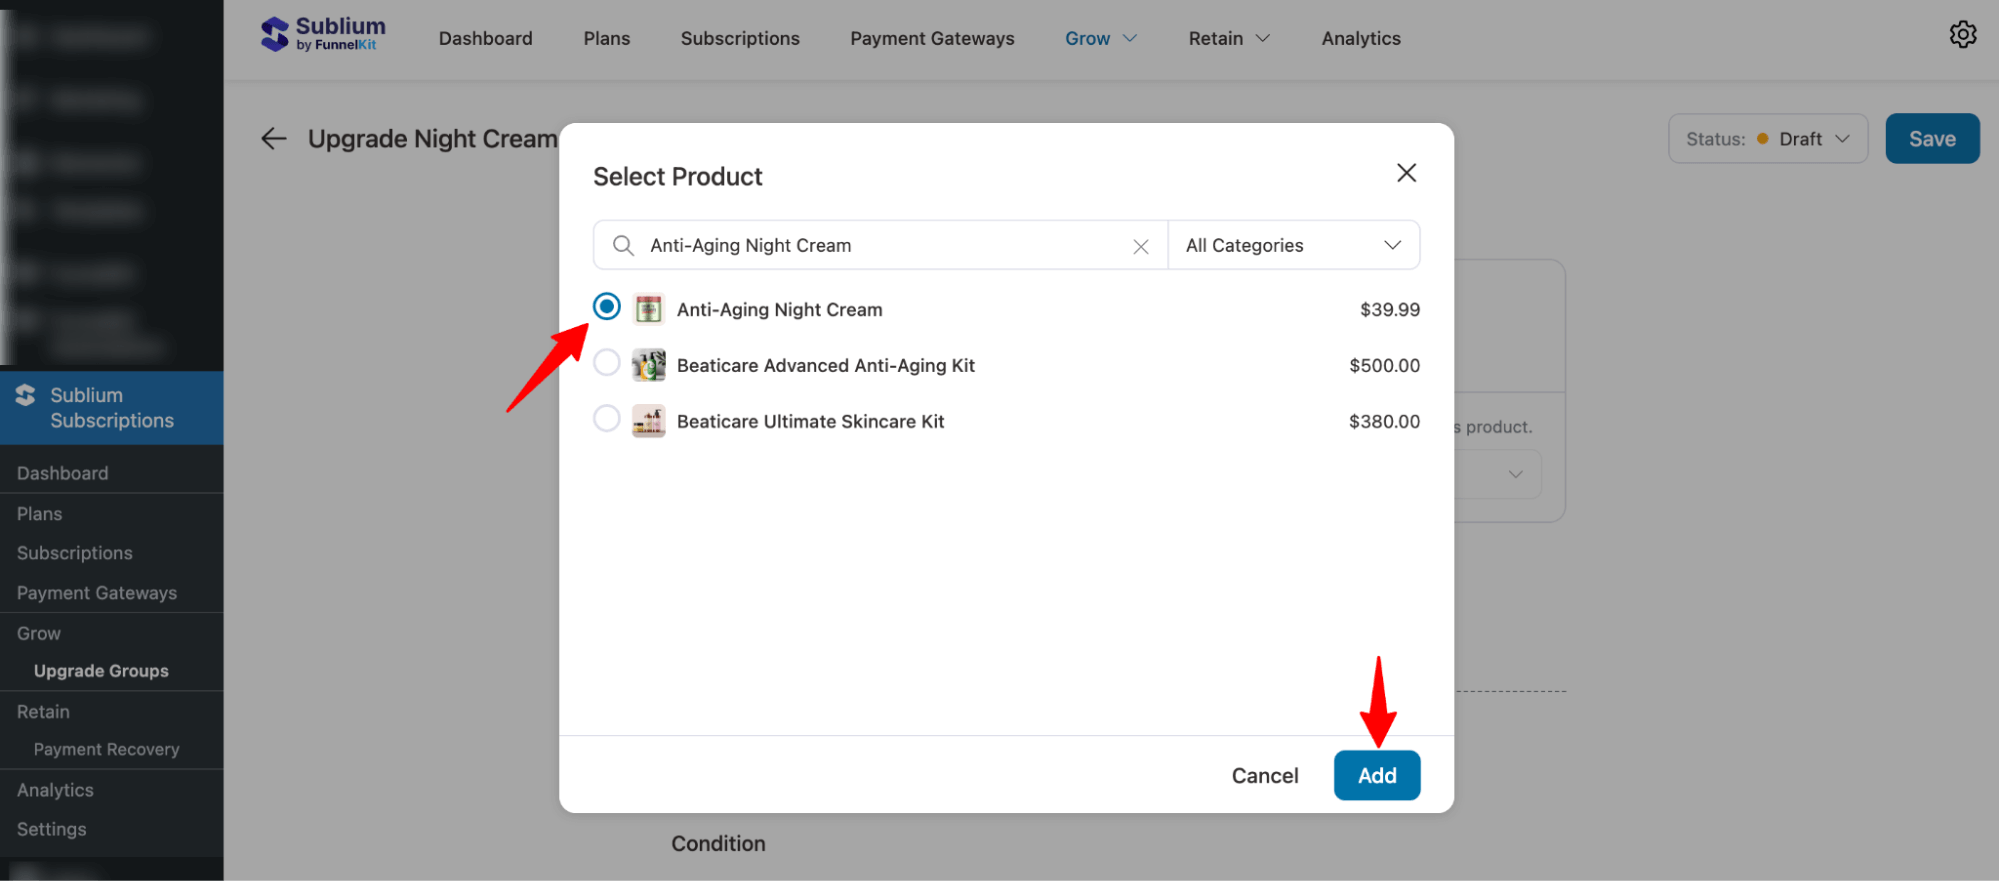The image size is (1999, 882).
Task: Click the $39.99 price
Action: click(1389, 310)
